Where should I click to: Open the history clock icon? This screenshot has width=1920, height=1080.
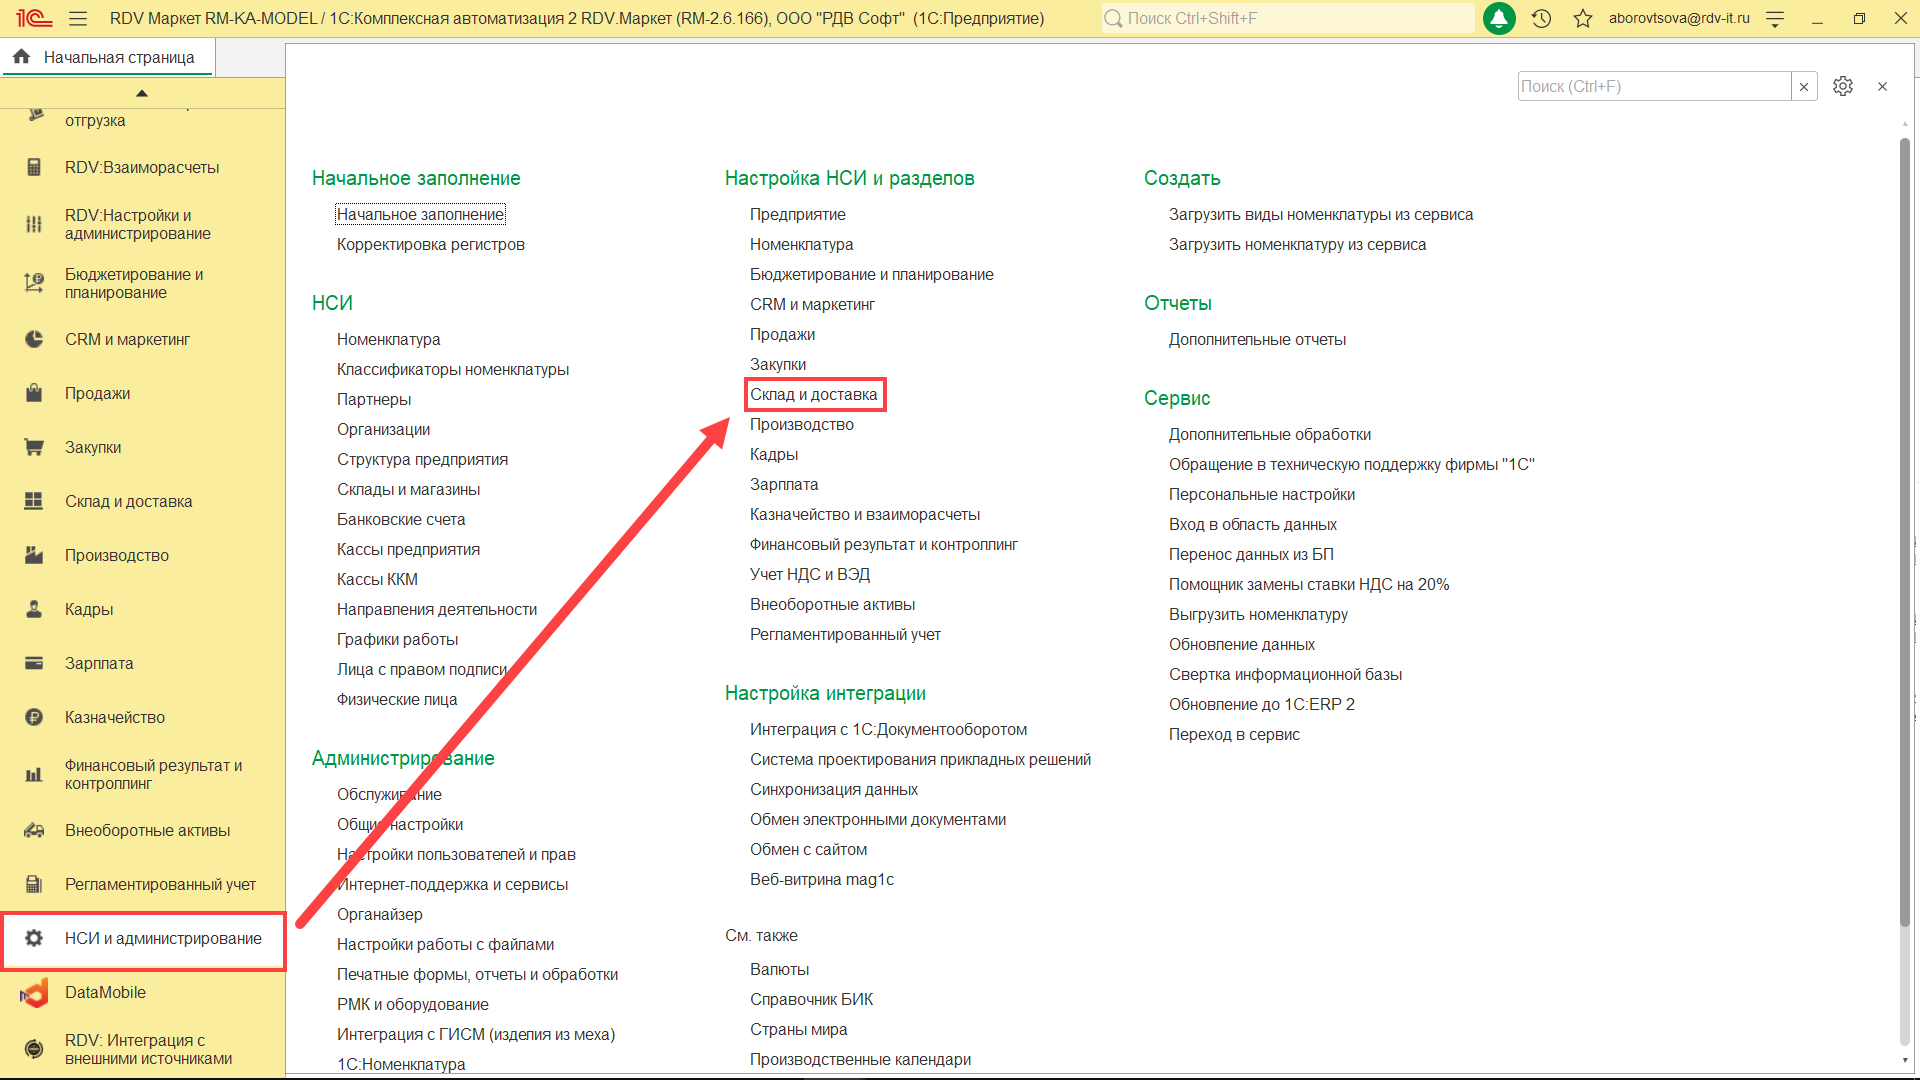(1541, 18)
